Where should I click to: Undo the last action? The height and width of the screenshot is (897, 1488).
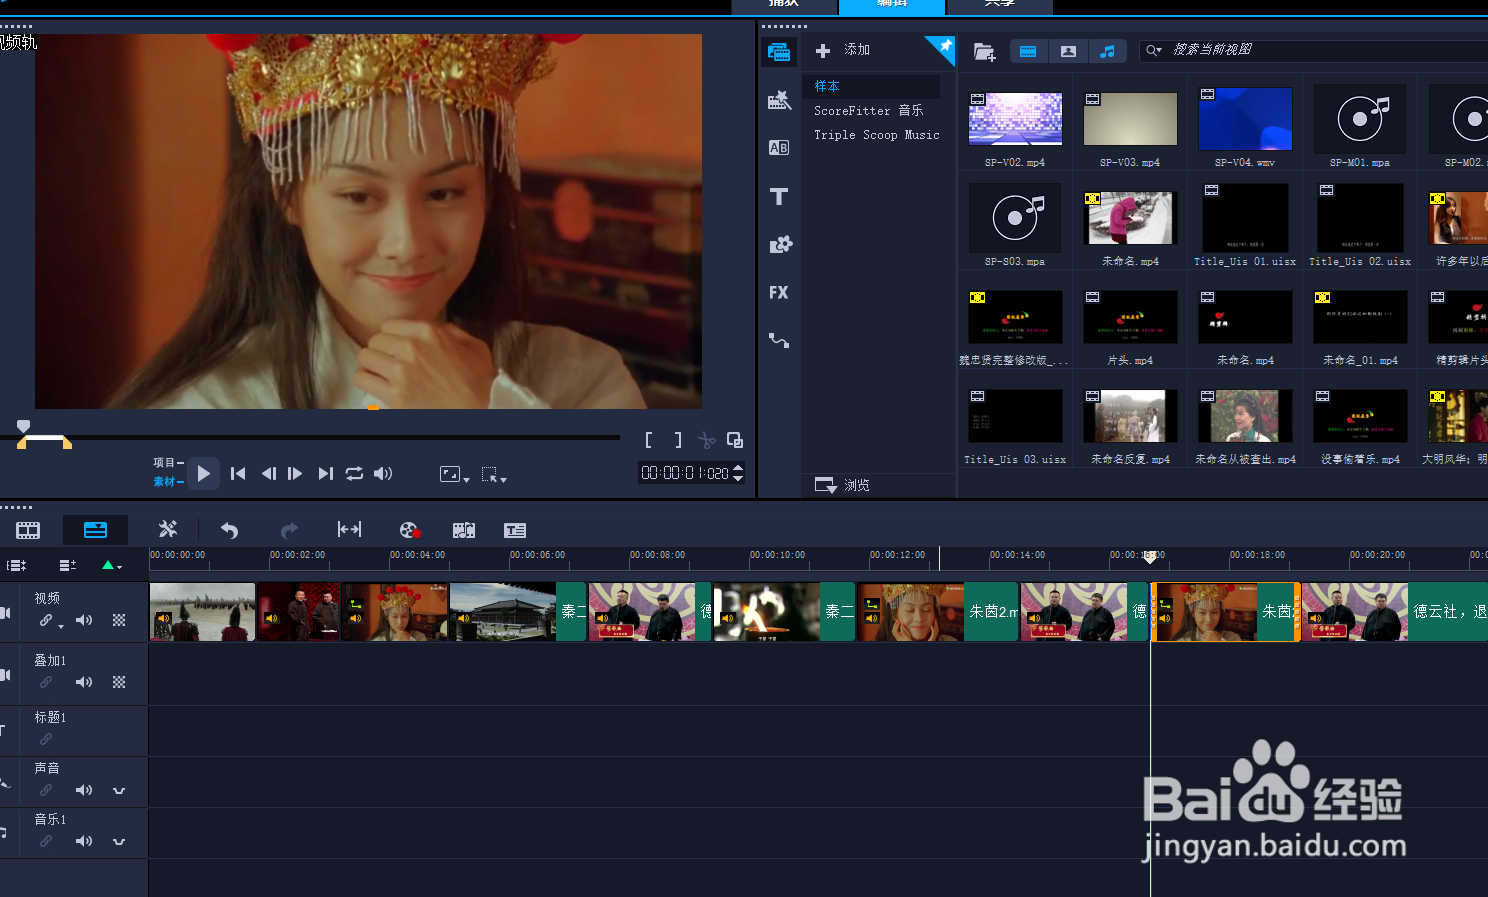point(229,530)
